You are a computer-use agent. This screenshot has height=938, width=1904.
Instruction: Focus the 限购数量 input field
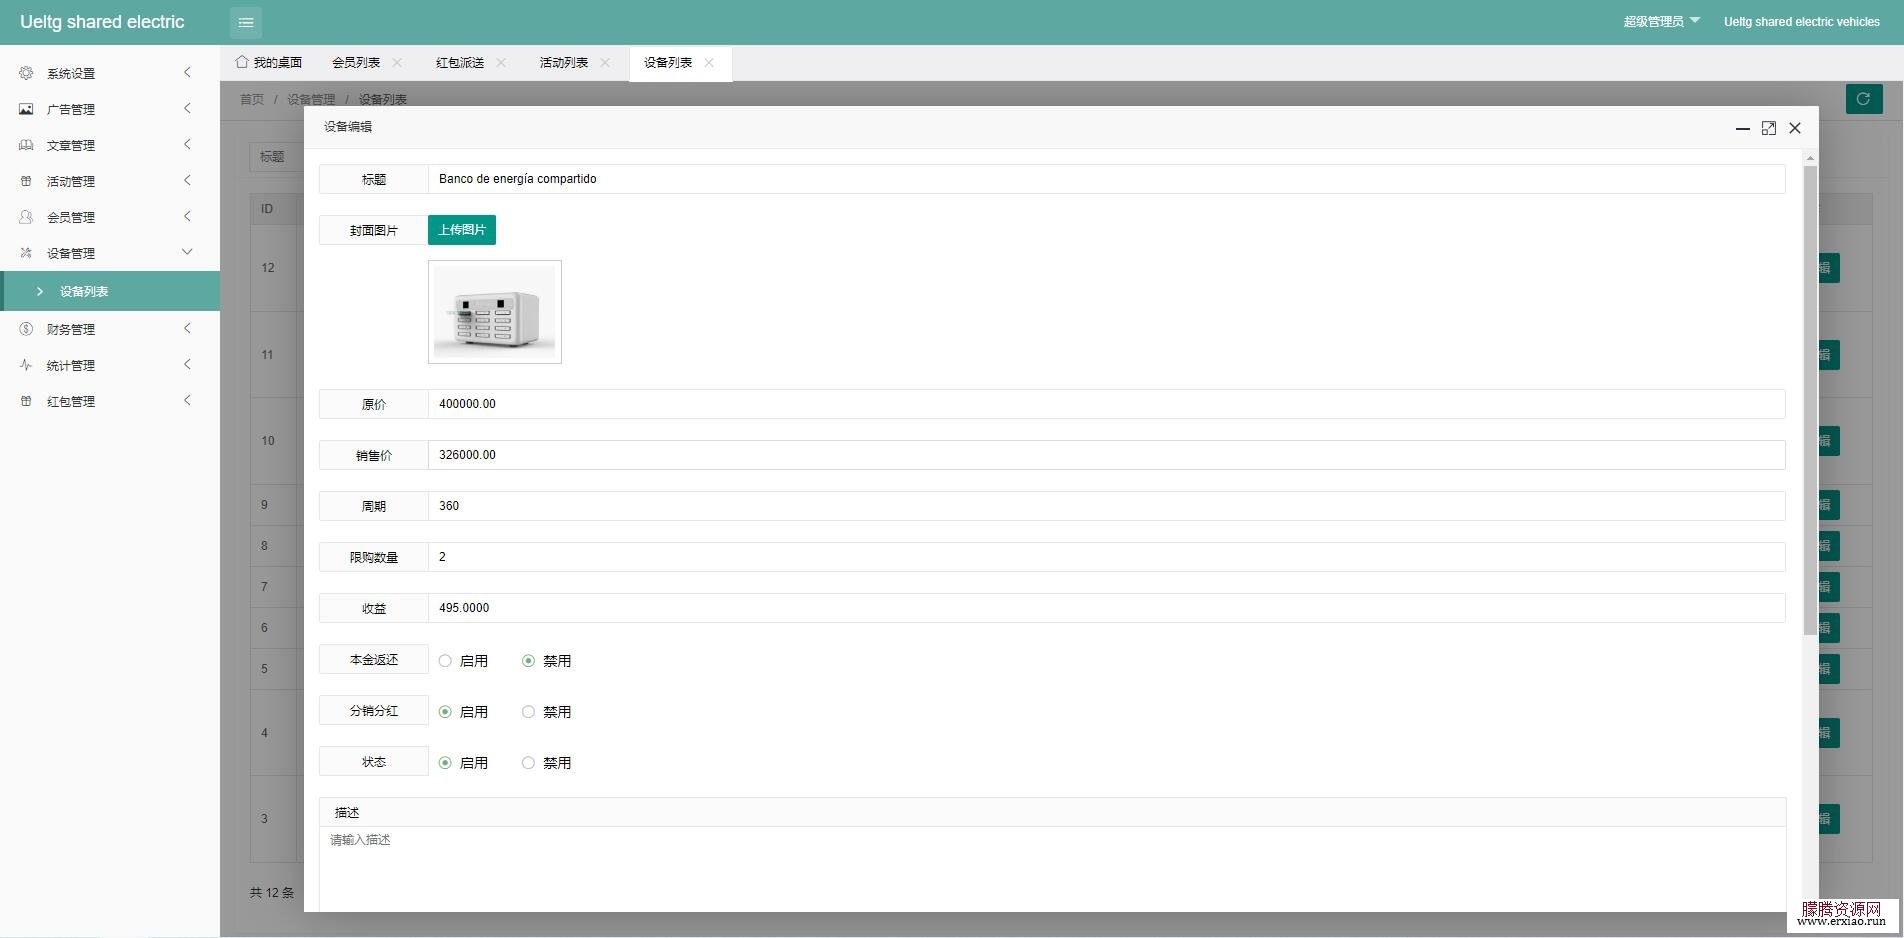(1106, 557)
